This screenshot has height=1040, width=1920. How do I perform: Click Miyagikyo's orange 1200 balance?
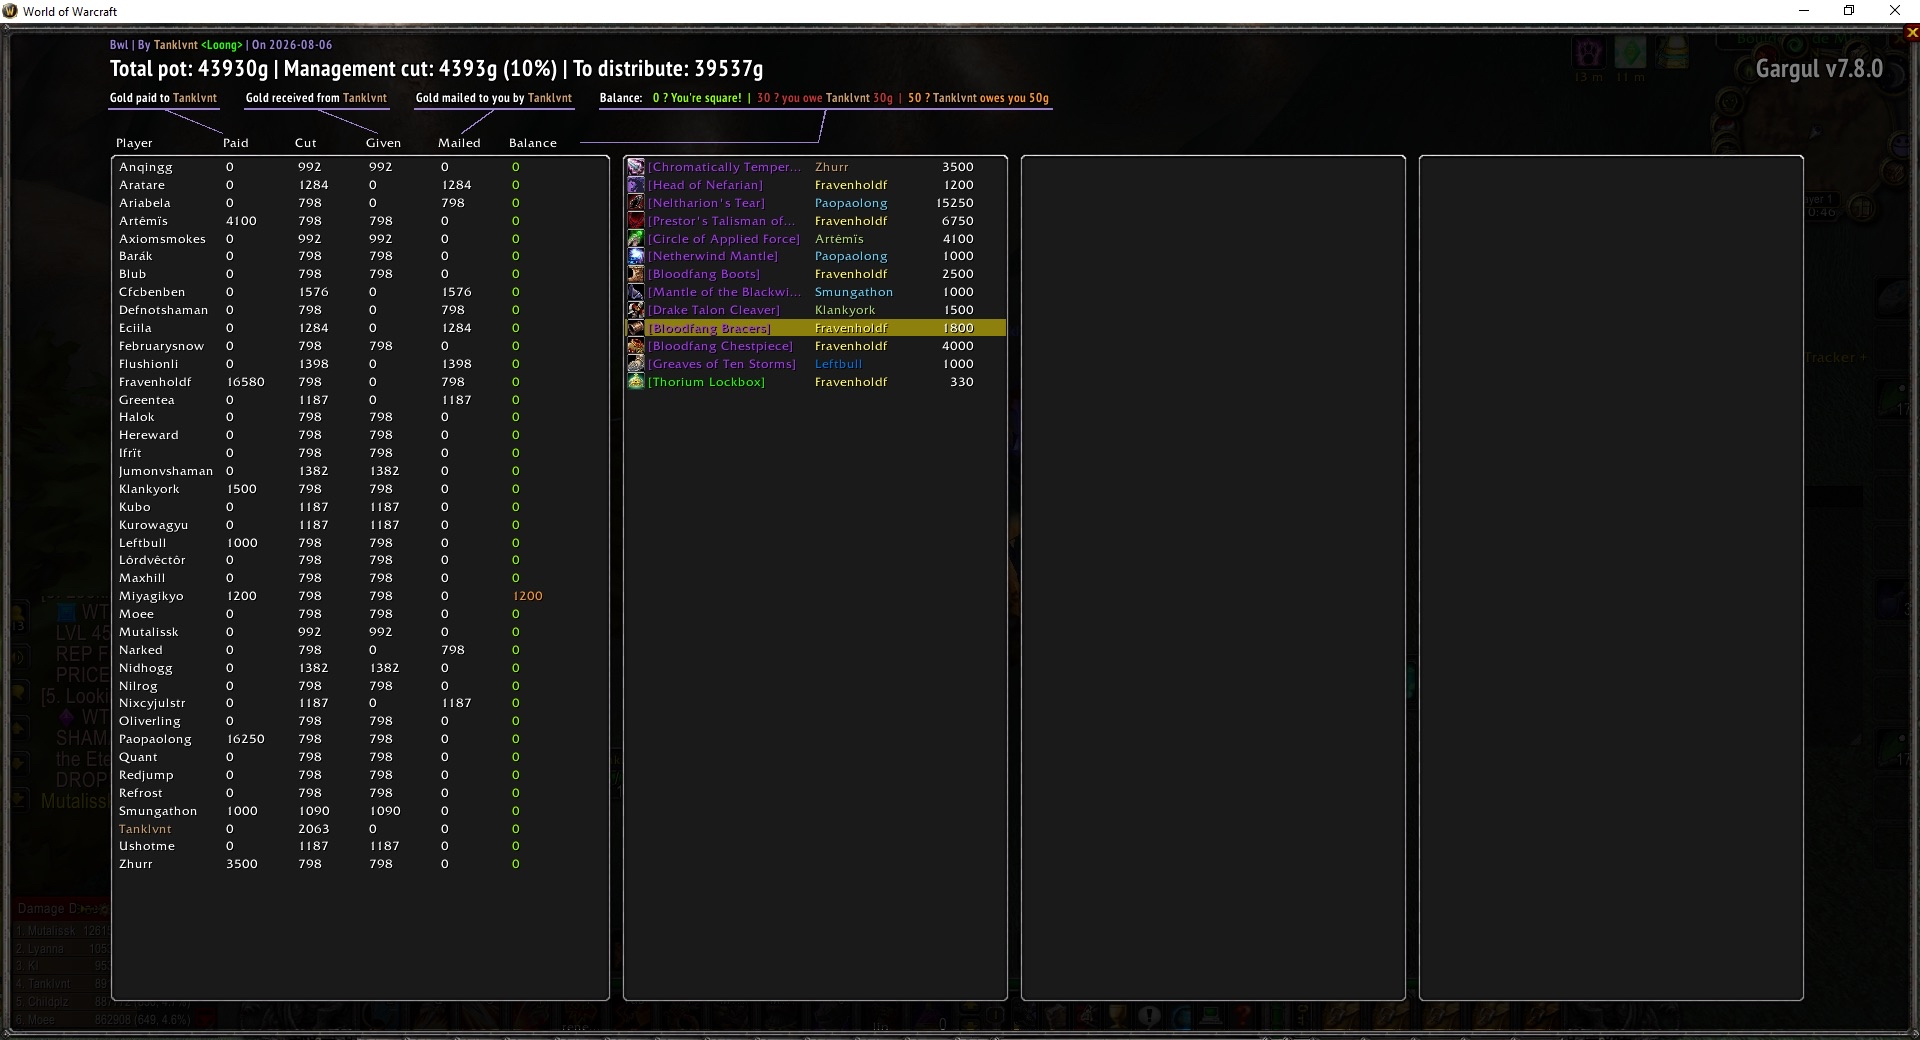528,596
